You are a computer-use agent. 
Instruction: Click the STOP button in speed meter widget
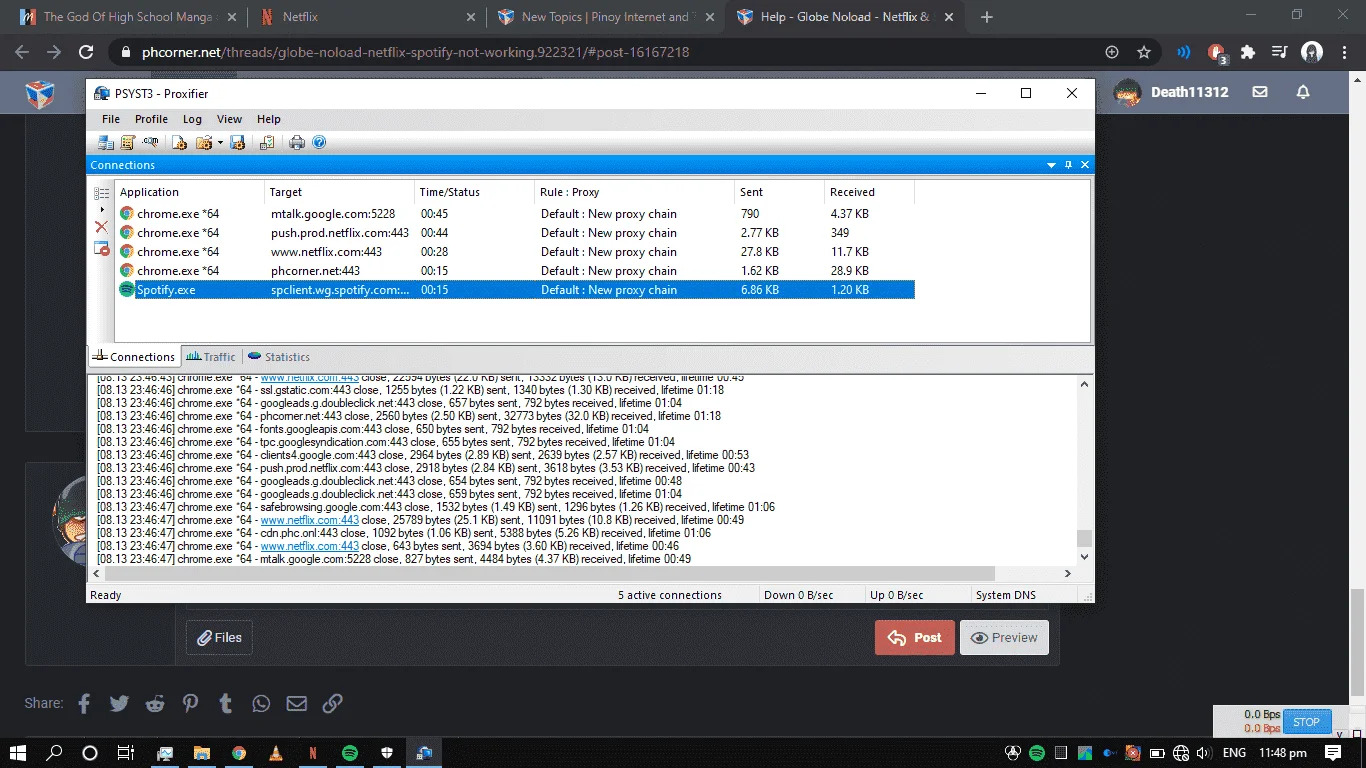tap(1306, 721)
